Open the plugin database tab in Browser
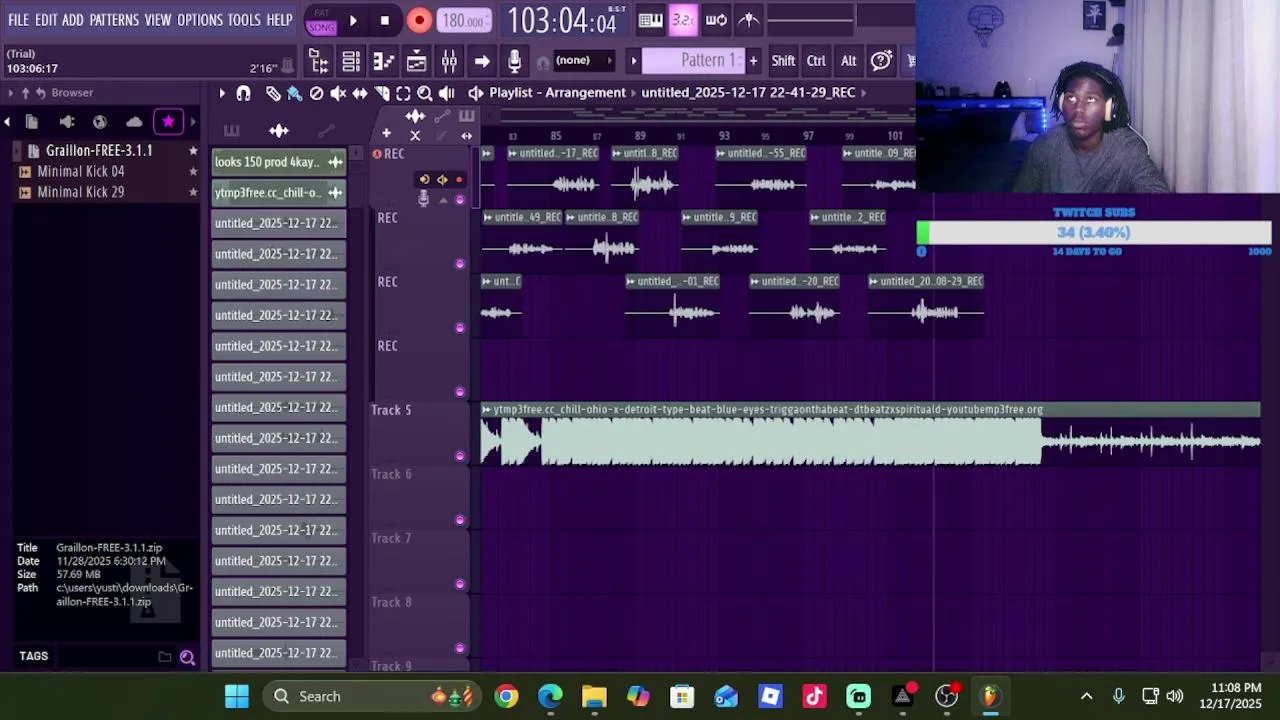Screen dimensions: 1280x720 [66, 122]
